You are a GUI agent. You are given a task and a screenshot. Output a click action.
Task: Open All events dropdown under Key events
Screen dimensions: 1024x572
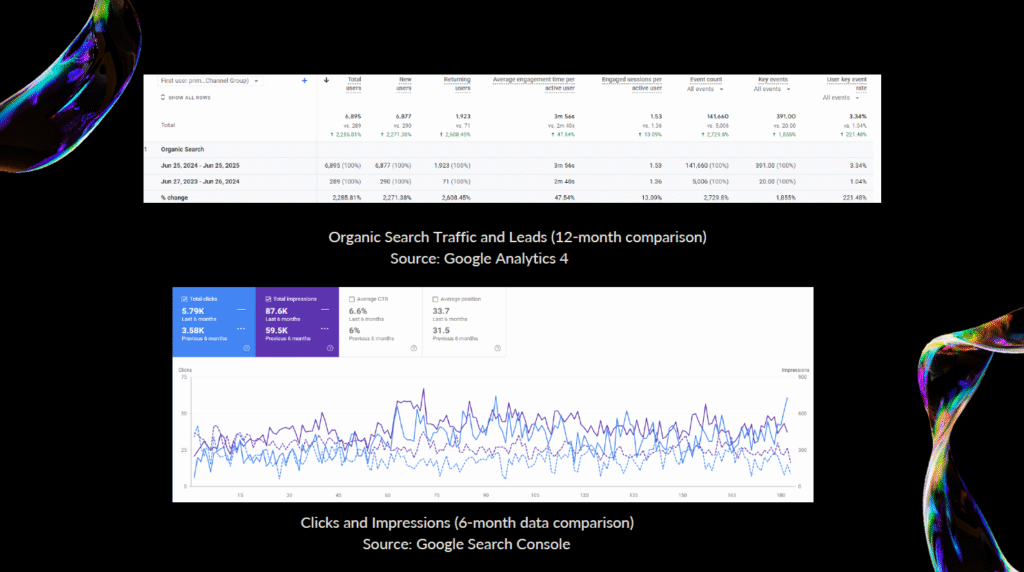(773, 89)
